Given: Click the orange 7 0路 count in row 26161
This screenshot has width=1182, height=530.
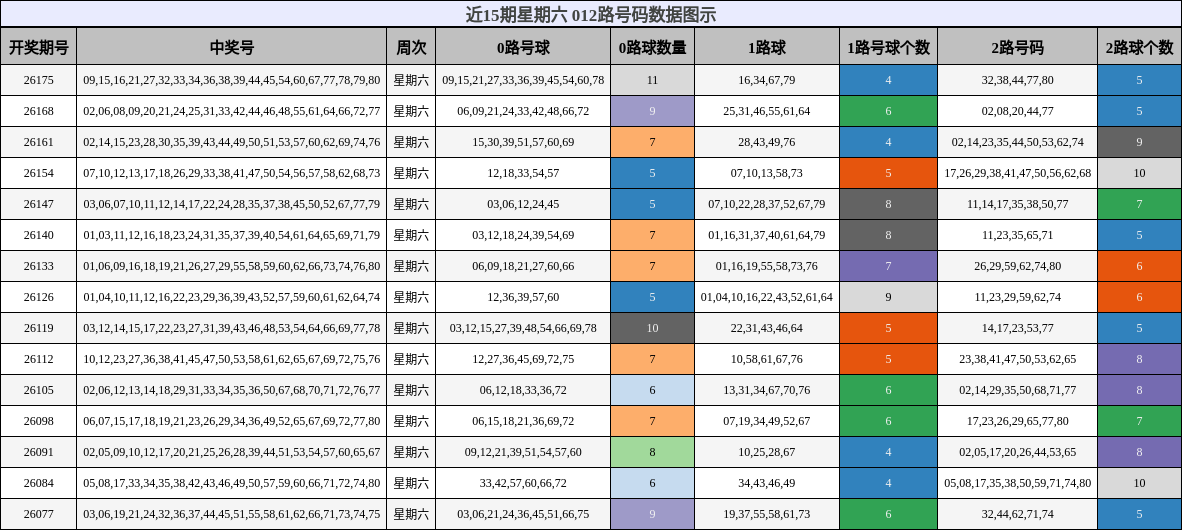Looking at the screenshot, I should [x=652, y=142].
